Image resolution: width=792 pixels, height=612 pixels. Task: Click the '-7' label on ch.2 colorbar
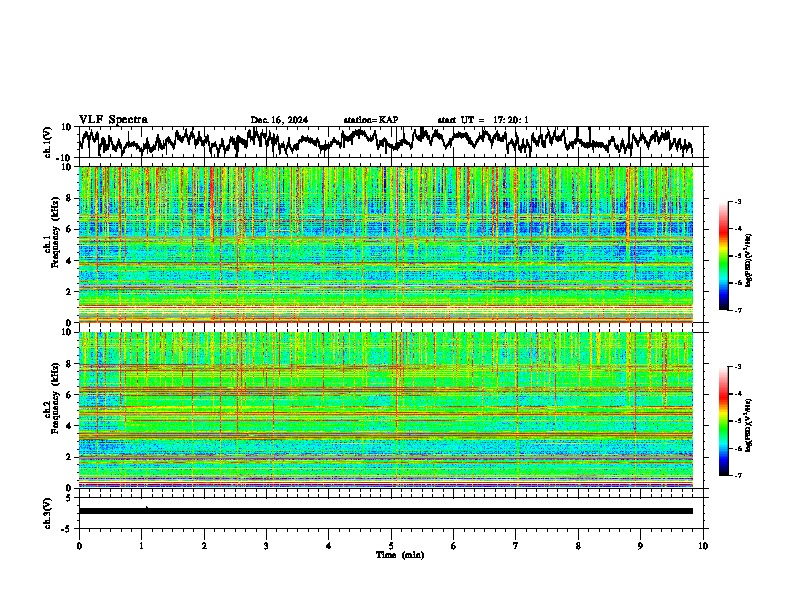tap(738, 475)
